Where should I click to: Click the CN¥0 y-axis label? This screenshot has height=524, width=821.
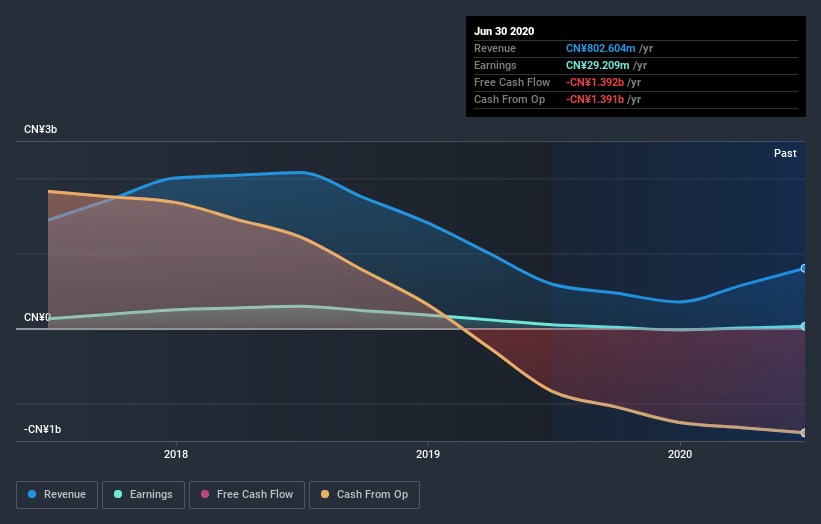point(37,317)
